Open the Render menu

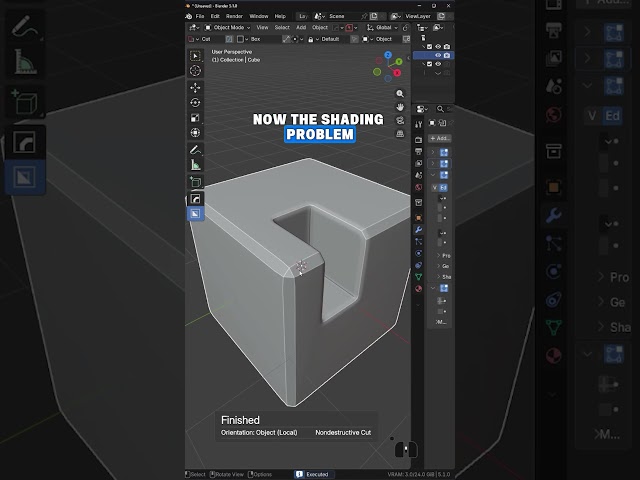234,16
